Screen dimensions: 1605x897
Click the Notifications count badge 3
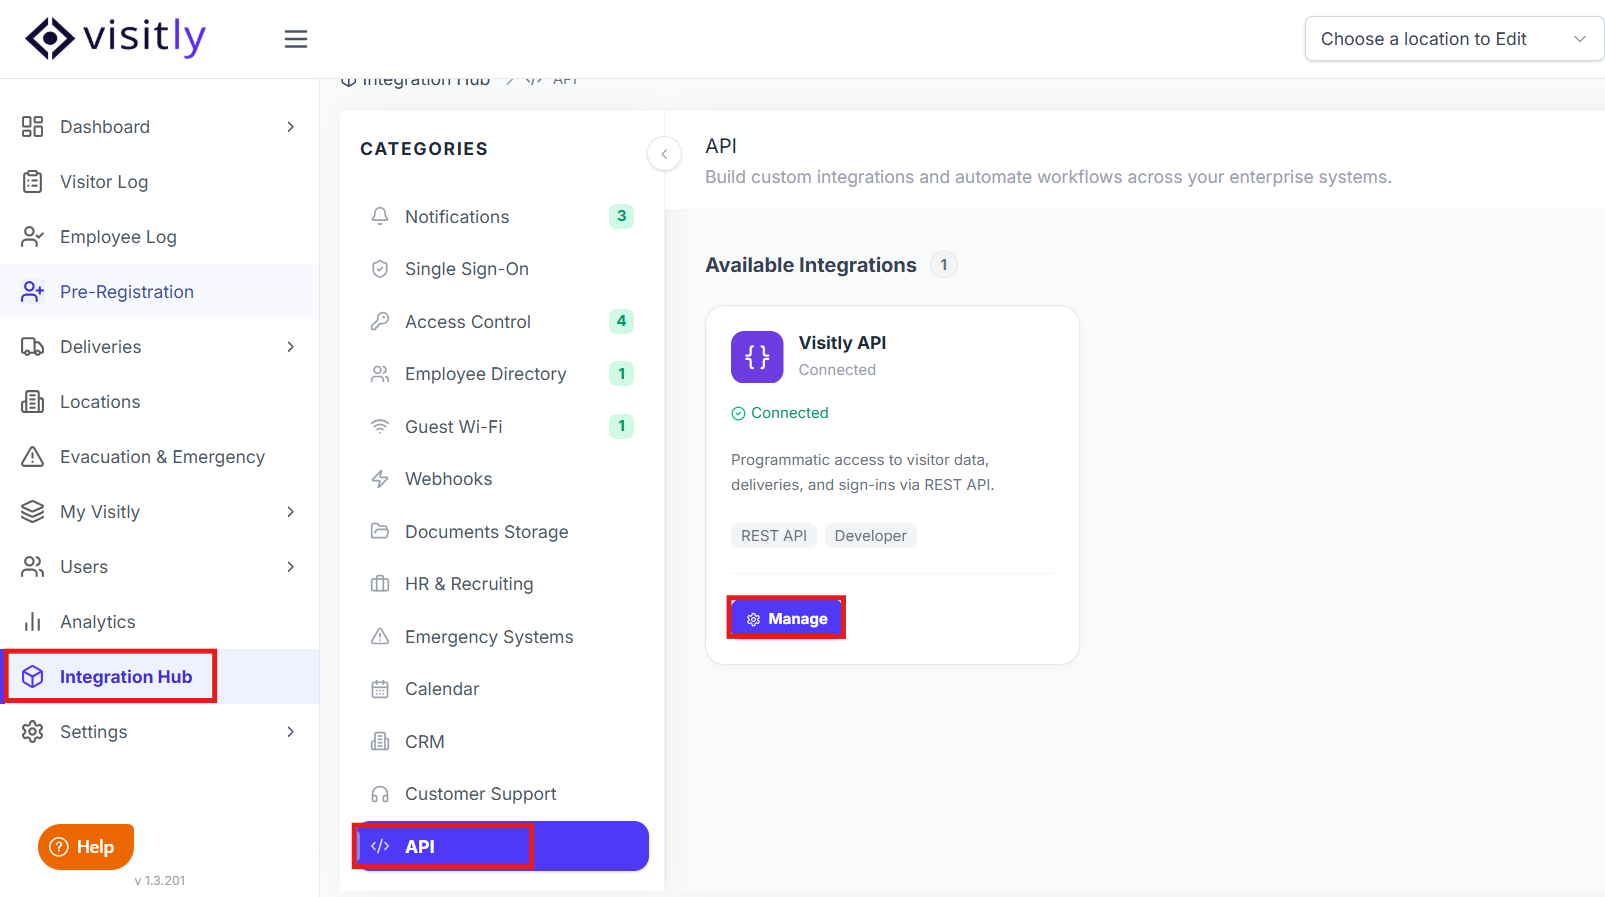point(621,216)
